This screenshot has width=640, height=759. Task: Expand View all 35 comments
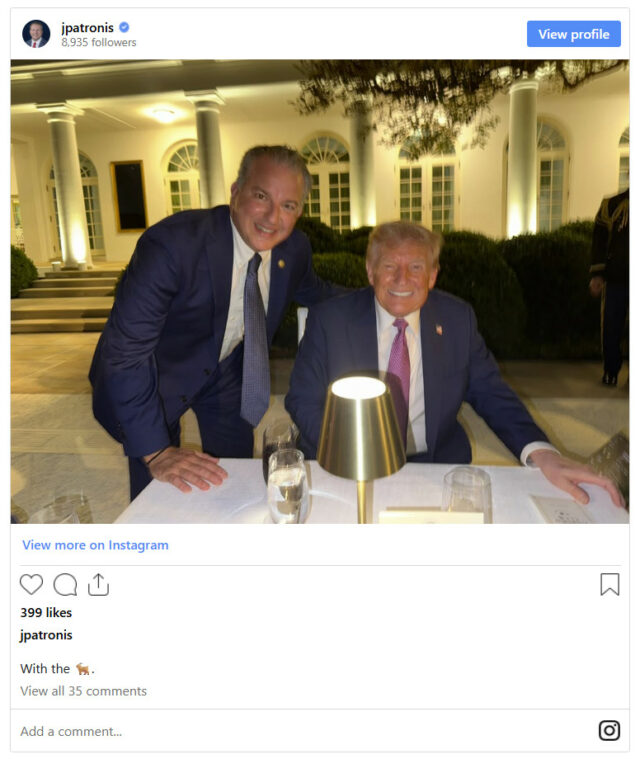[x=83, y=691]
